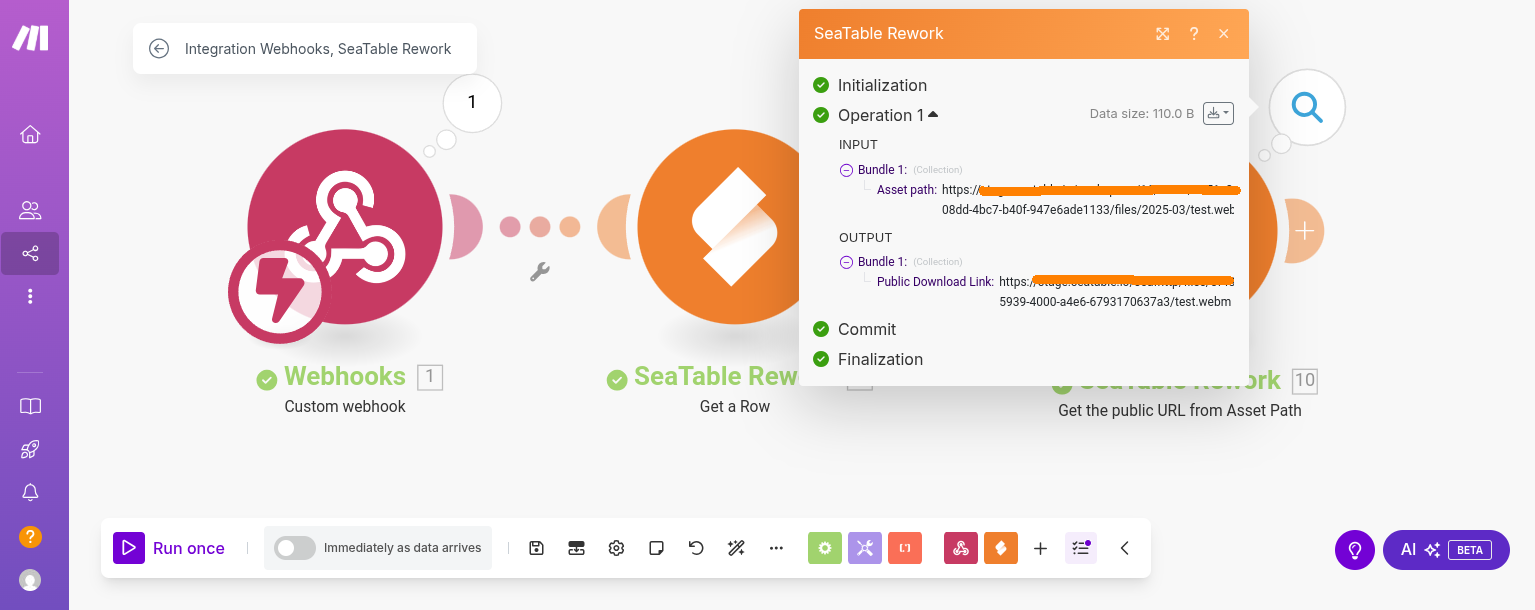Open the wrench filter between modules
The height and width of the screenshot is (610, 1535).
click(540, 271)
